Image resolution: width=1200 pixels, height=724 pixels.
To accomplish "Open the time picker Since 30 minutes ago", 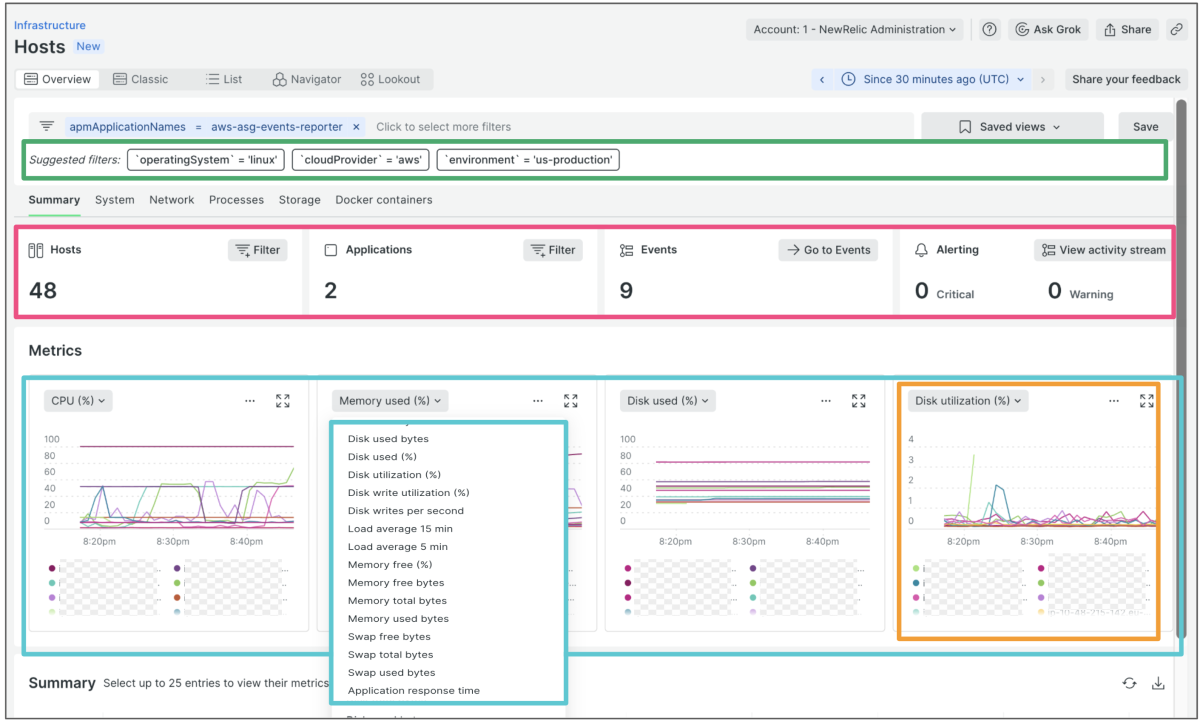I will click(x=933, y=80).
